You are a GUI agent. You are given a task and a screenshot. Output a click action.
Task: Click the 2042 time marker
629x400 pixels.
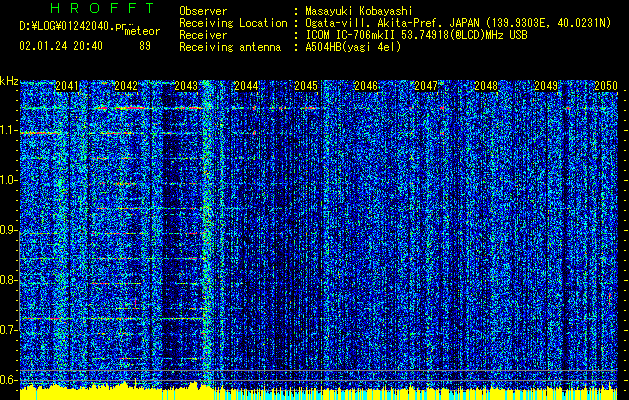point(126,86)
